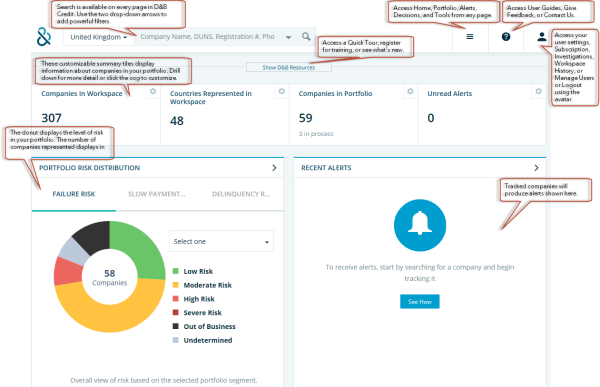Open the hamburger navigation menu
Screen dimensions: 600x387
[x=470, y=37]
